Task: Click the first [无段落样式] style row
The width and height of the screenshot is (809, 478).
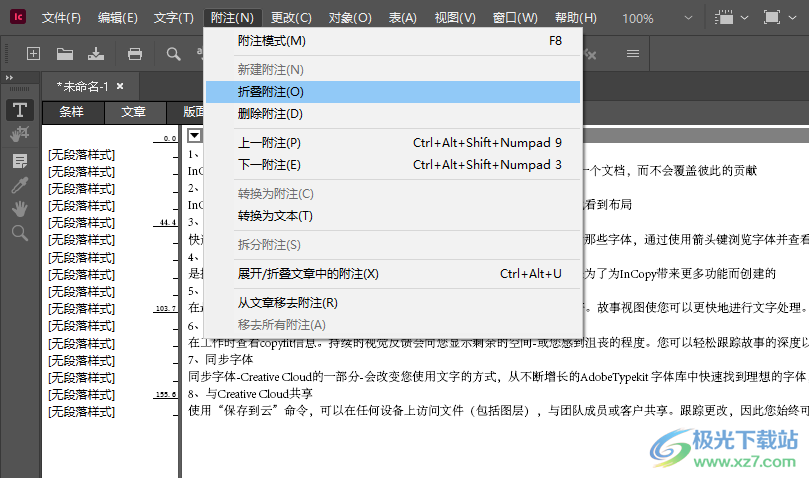Action: click(82, 155)
